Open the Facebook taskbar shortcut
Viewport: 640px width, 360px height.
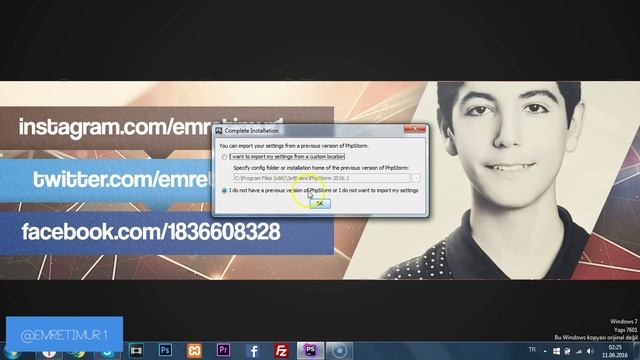(253, 351)
